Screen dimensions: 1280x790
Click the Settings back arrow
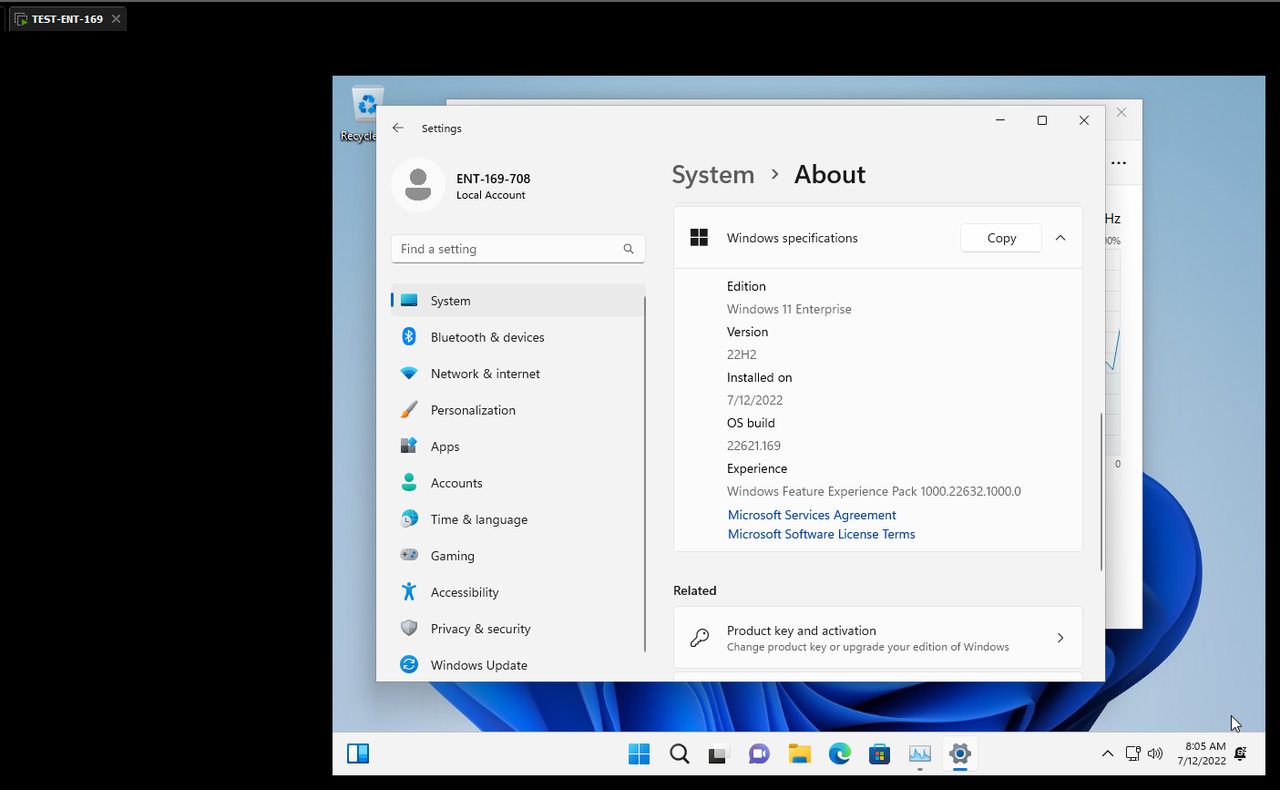pyautogui.click(x=398, y=128)
